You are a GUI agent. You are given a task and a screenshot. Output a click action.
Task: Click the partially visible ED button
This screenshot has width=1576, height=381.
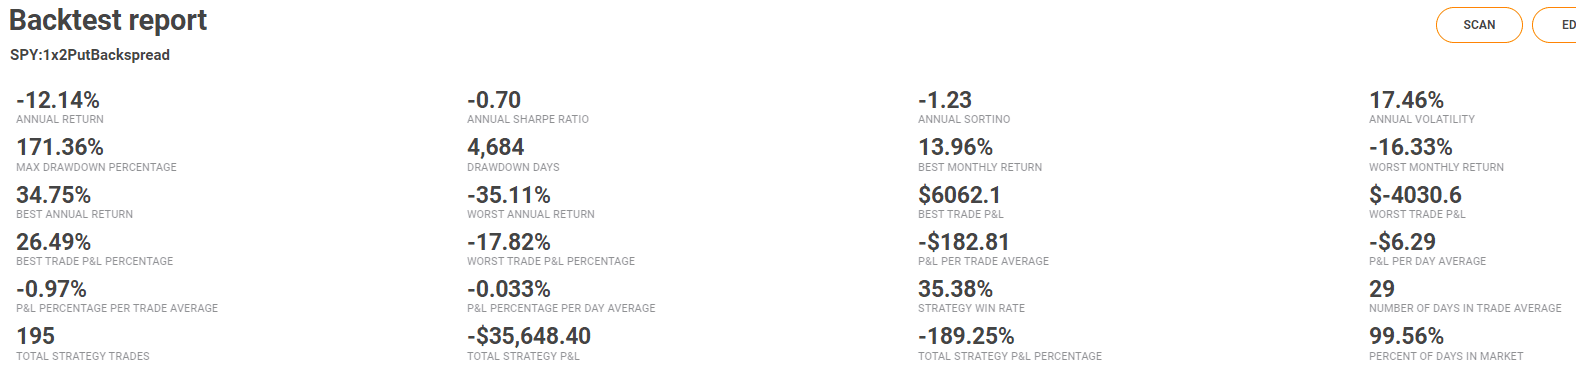[1556, 25]
